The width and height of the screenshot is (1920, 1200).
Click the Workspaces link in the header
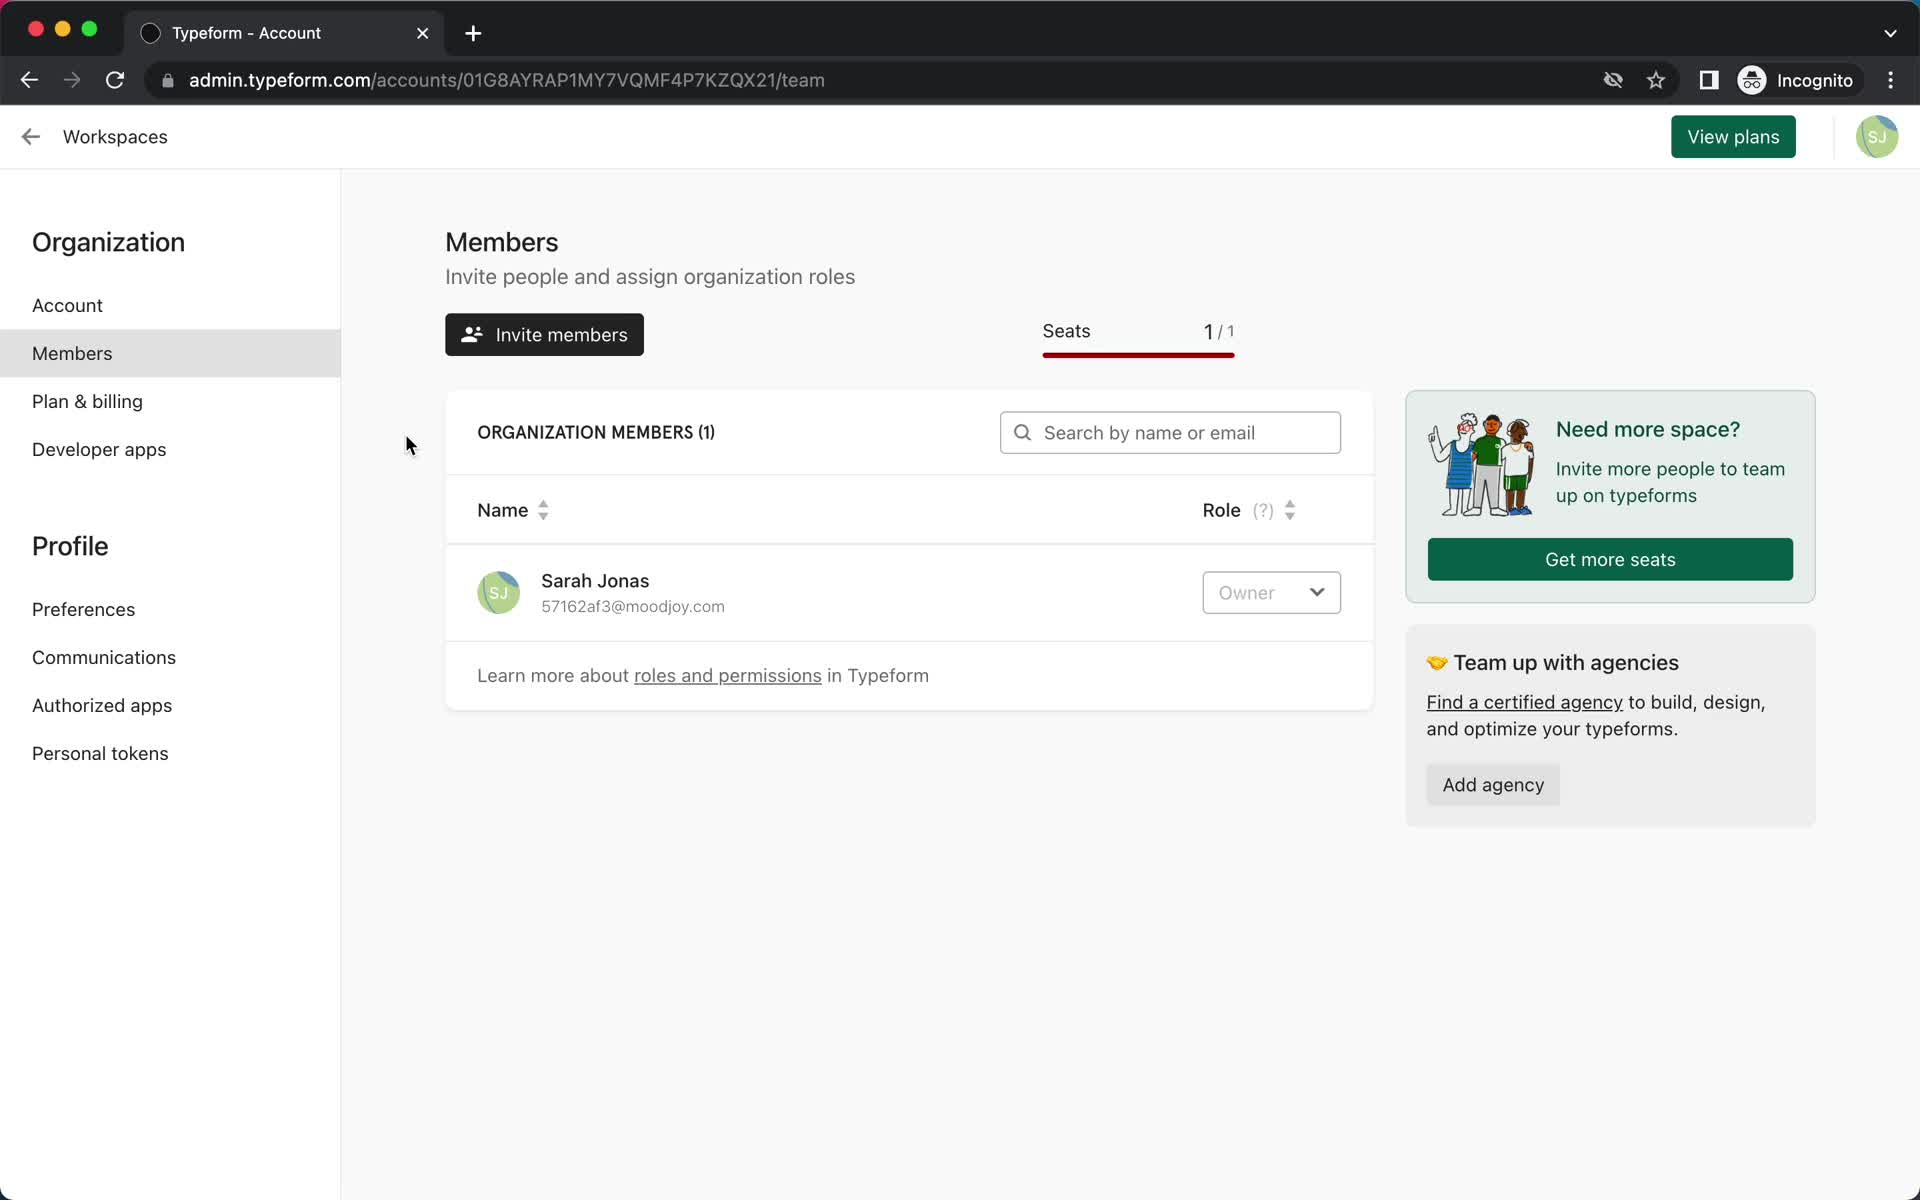115,137
